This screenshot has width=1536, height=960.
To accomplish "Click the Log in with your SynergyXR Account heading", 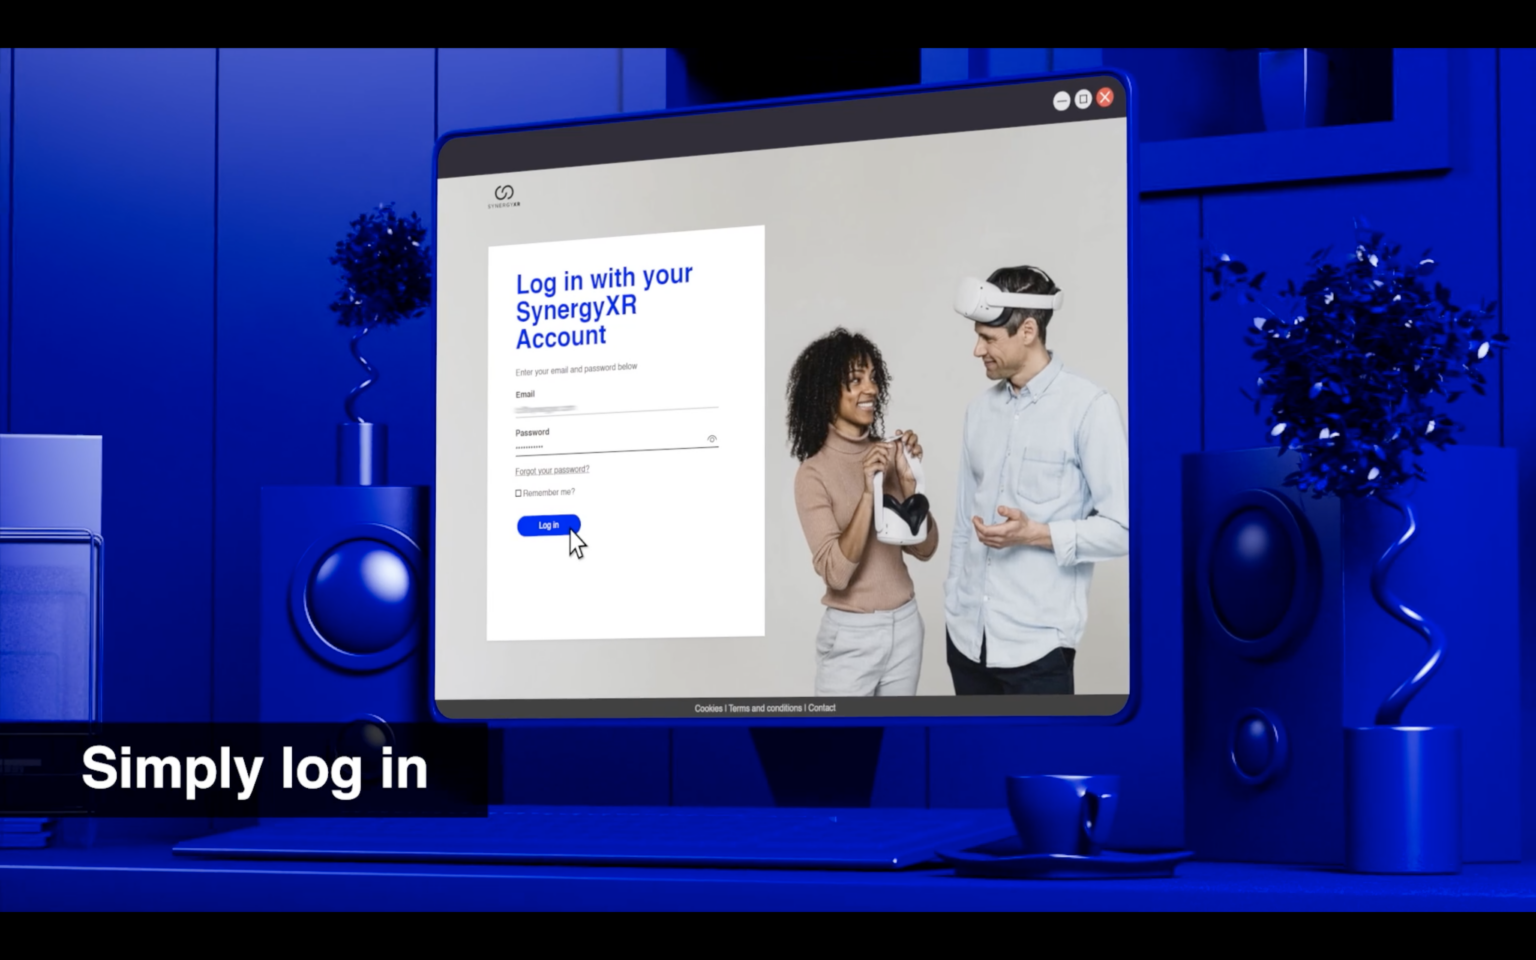I will point(603,308).
